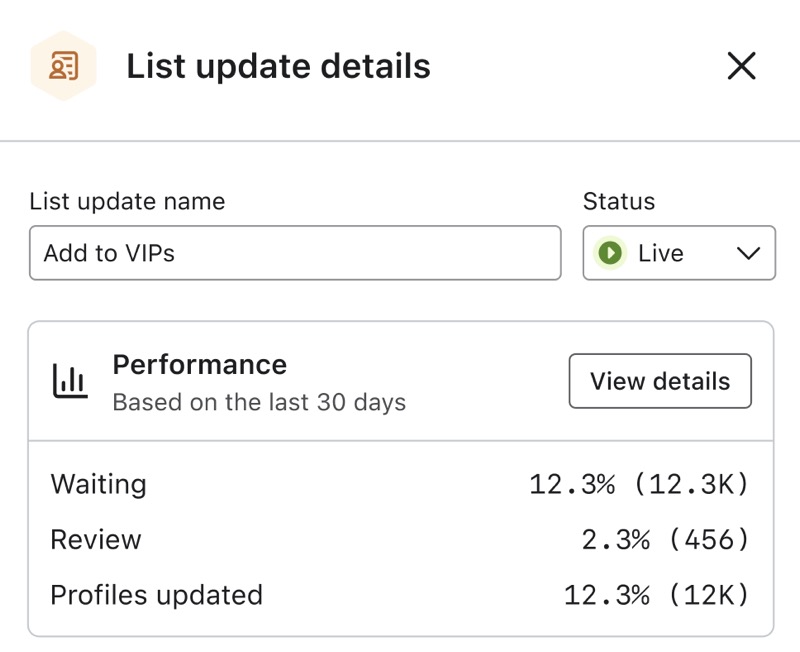The image size is (800, 652).
Task: Click the Performance bar chart icon
Action: click(69, 380)
